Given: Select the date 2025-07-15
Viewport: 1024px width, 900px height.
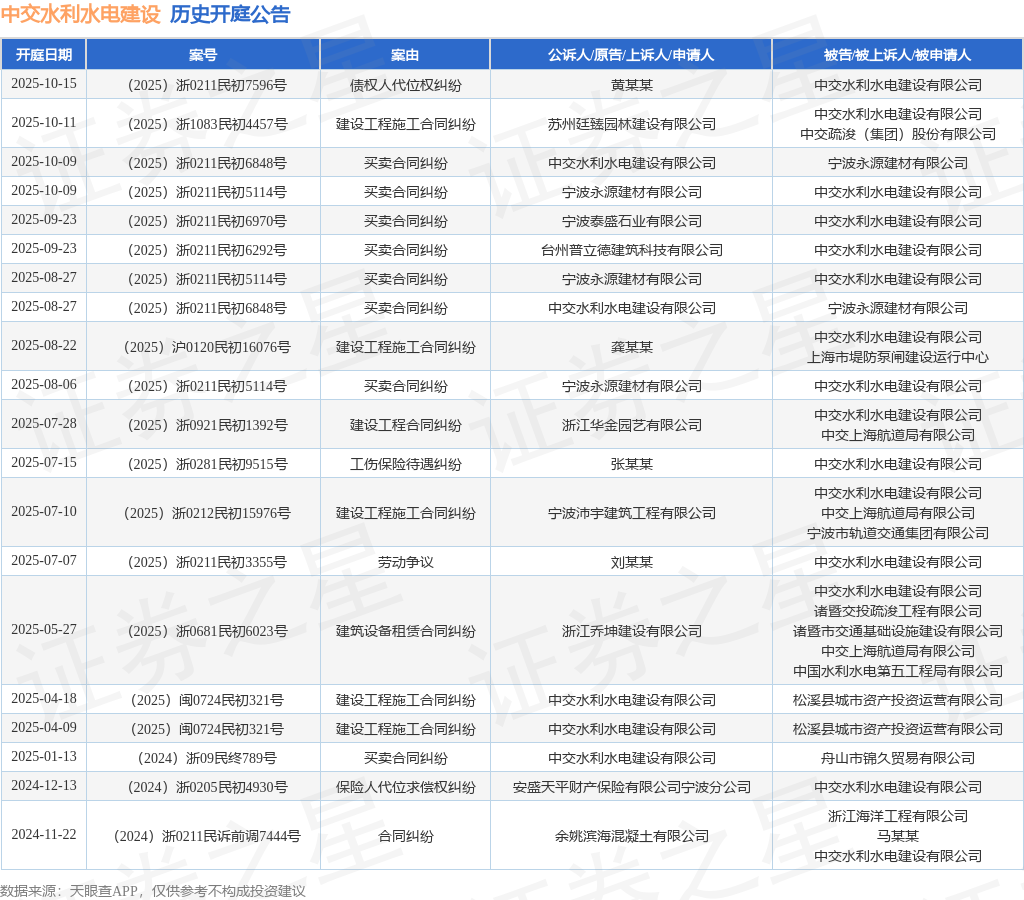Looking at the screenshot, I should pos(44,462).
